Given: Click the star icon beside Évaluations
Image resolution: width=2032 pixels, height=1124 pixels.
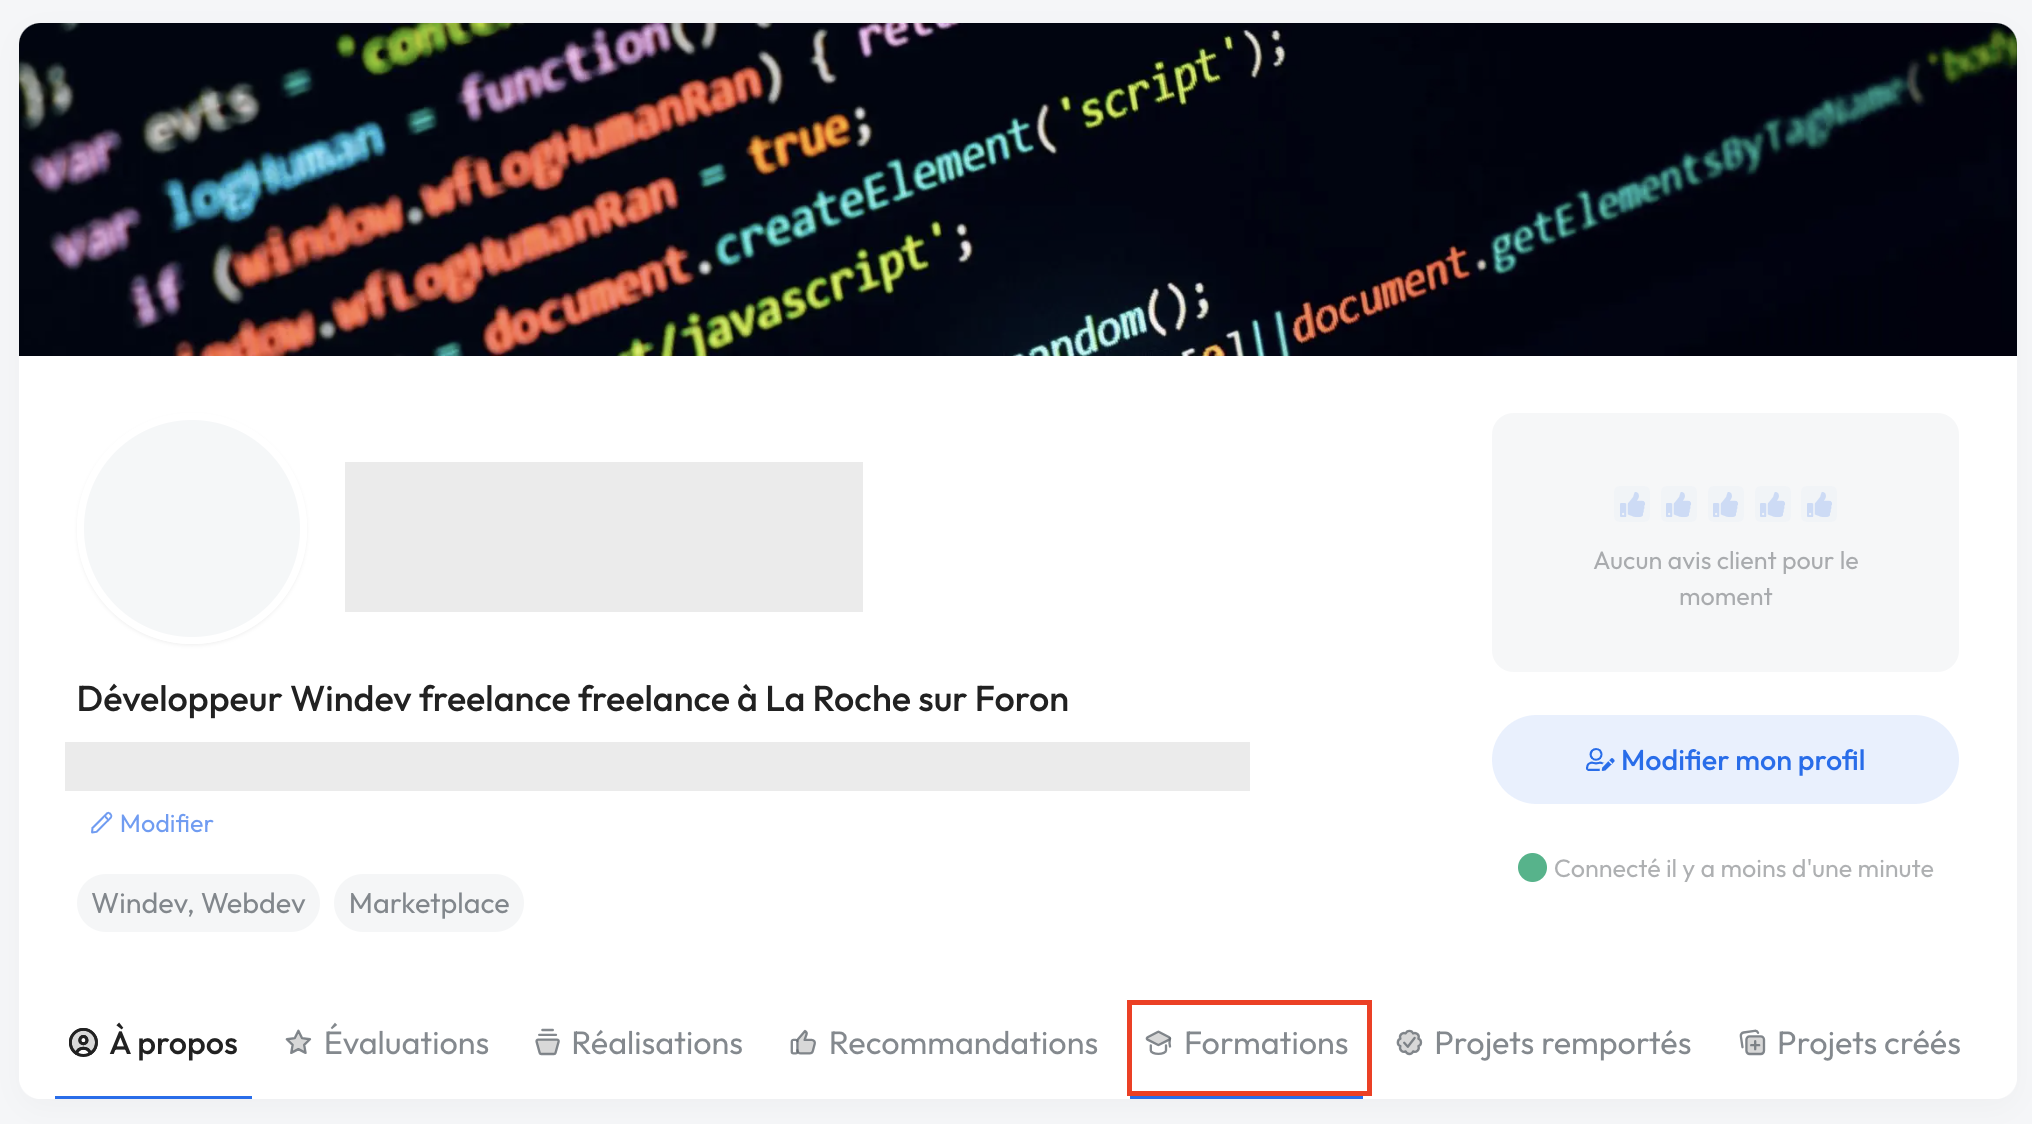Looking at the screenshot, I should pyautogui.click(x=298, y=1043).
